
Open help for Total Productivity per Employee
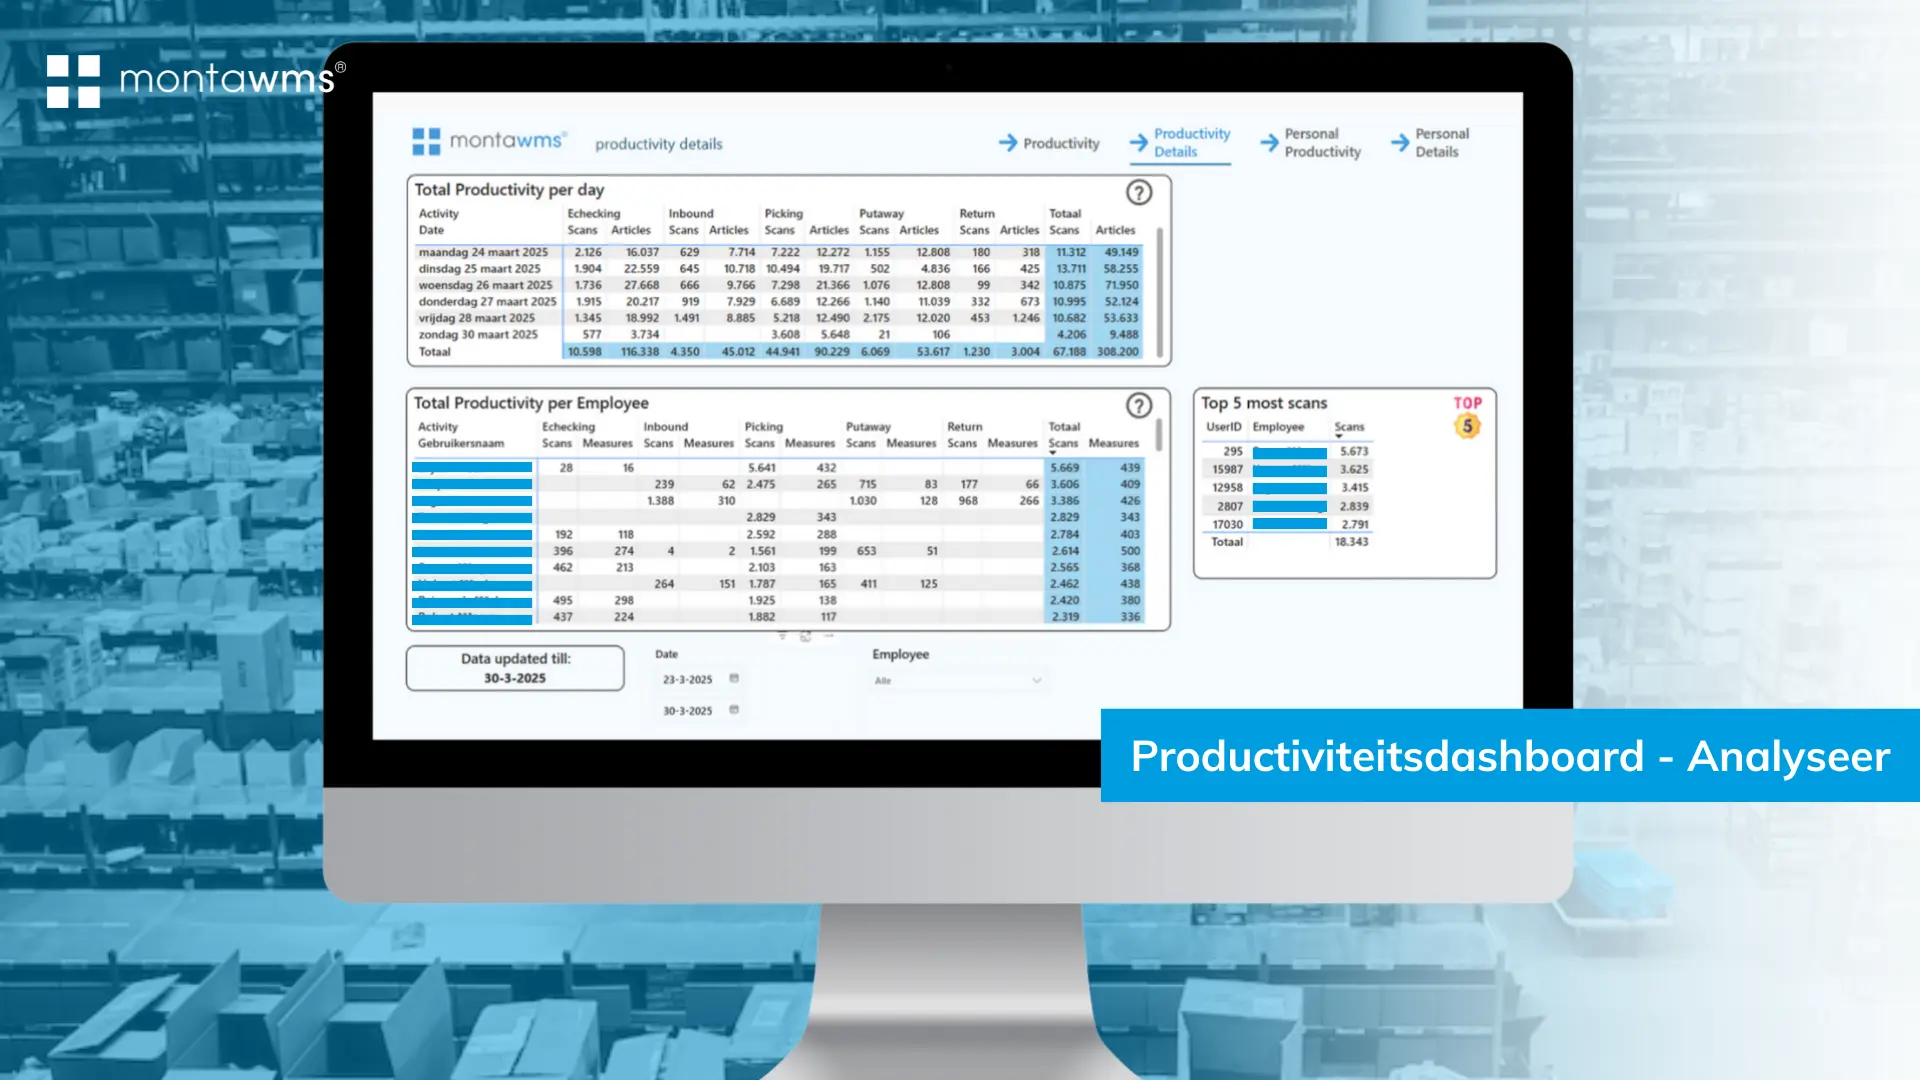(1139, 405)
